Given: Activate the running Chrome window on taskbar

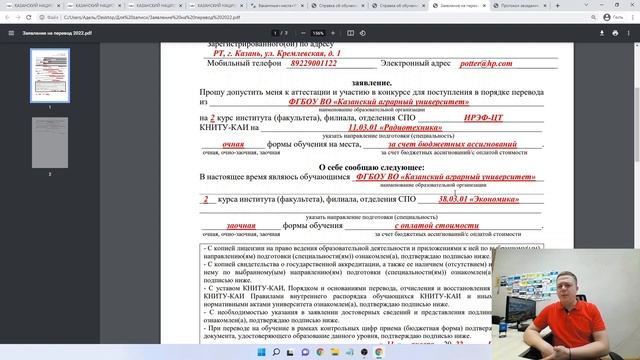Looking at the screenshot, I should 379,352.
